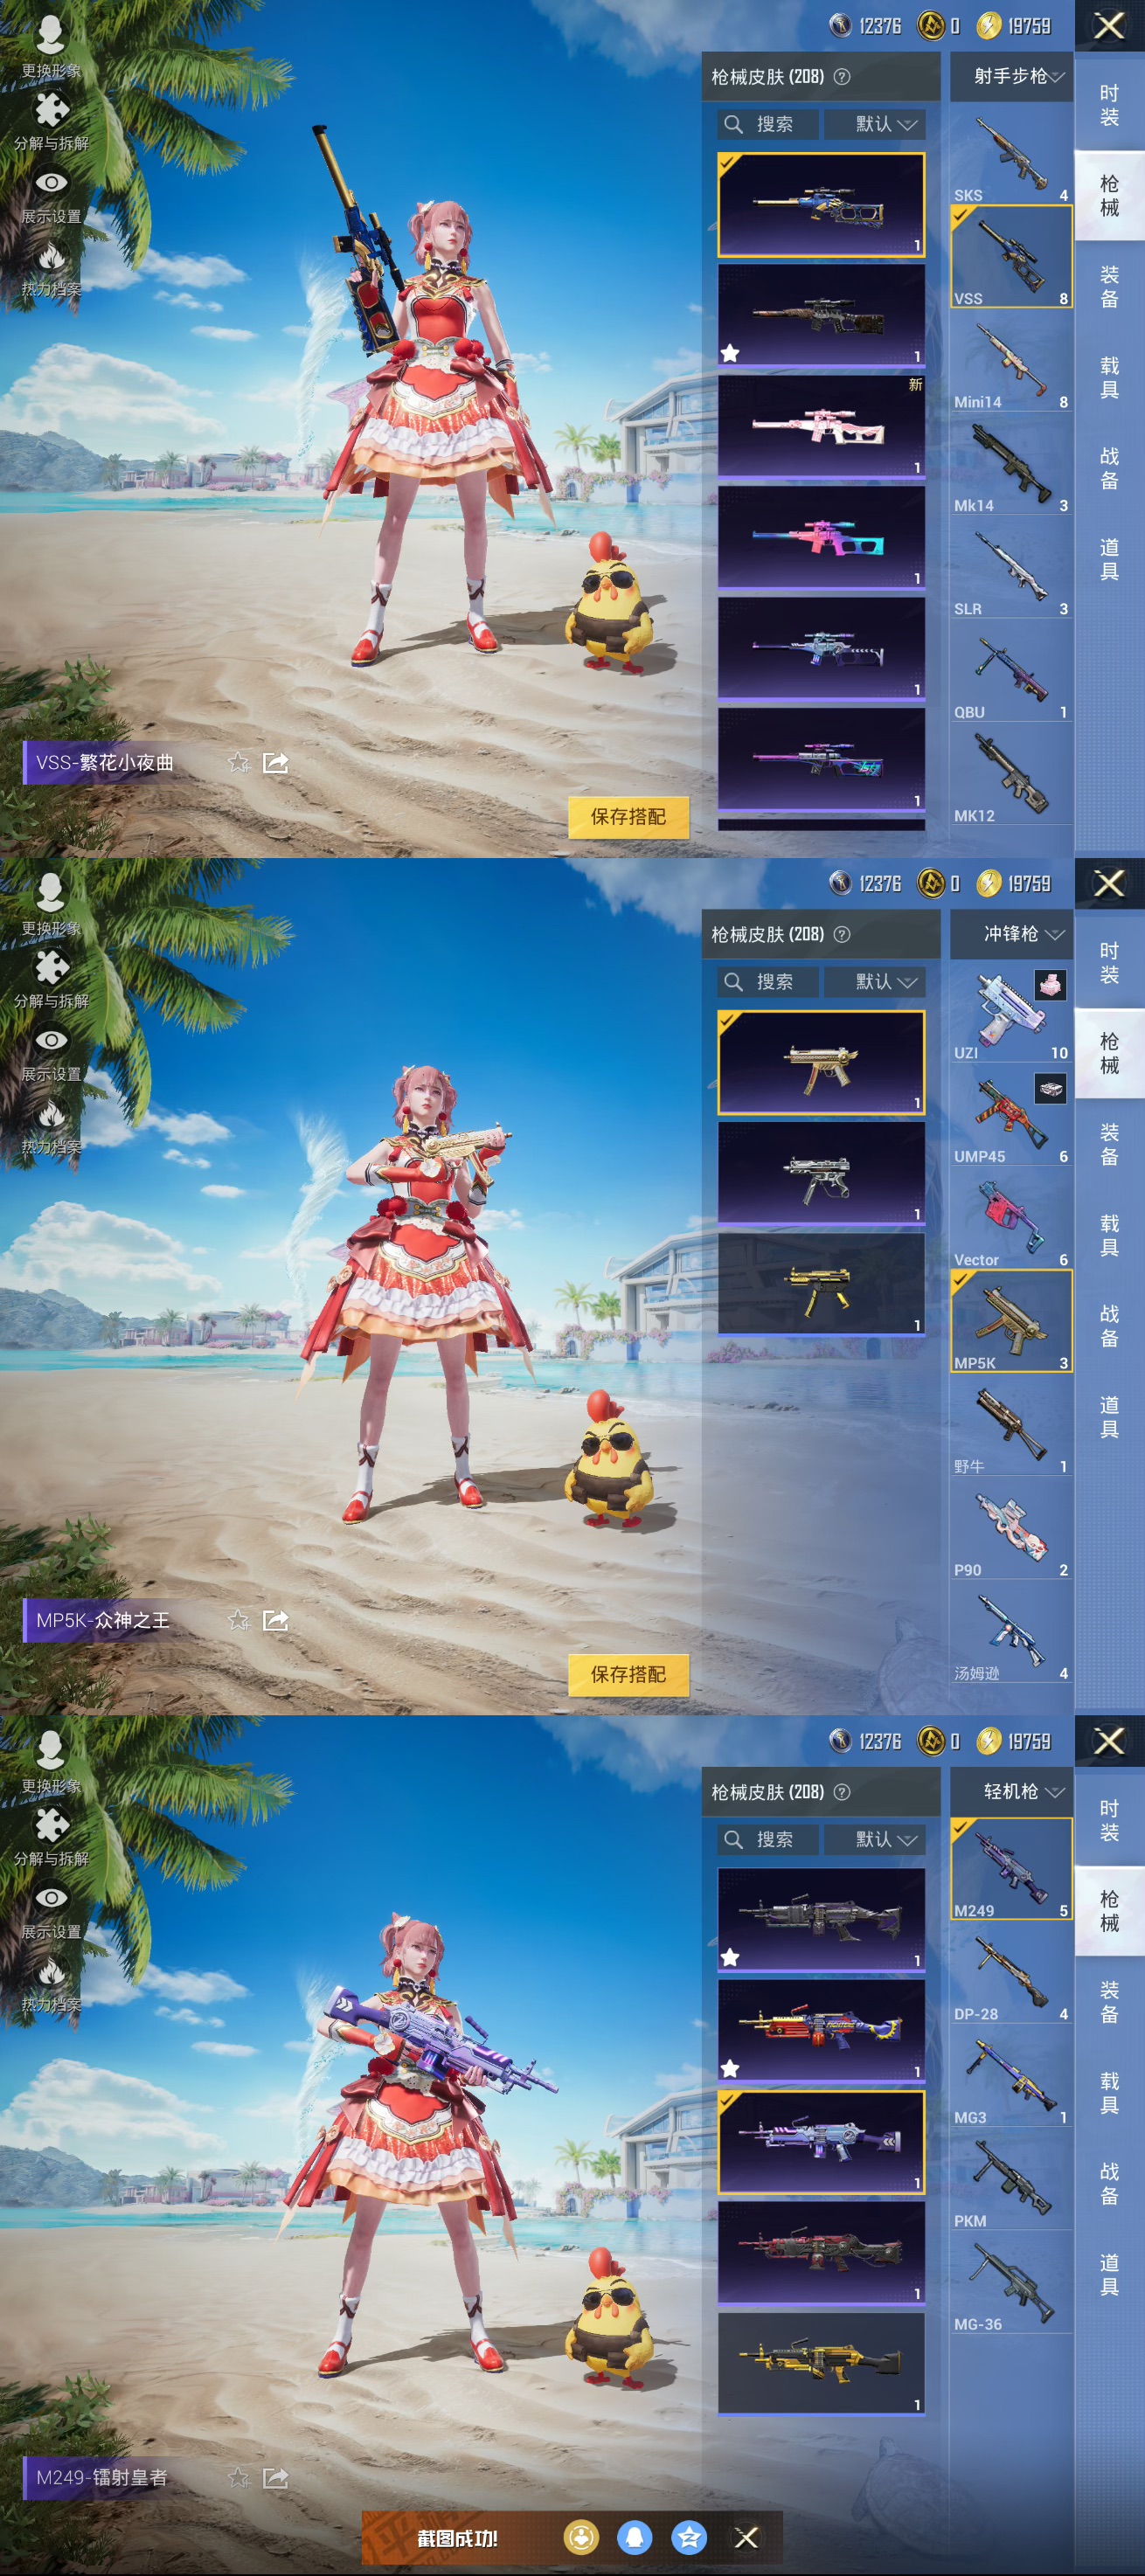
Task: Open 默认 sort dropdown on 射手步枪 screen
Action: coord(875,124)
